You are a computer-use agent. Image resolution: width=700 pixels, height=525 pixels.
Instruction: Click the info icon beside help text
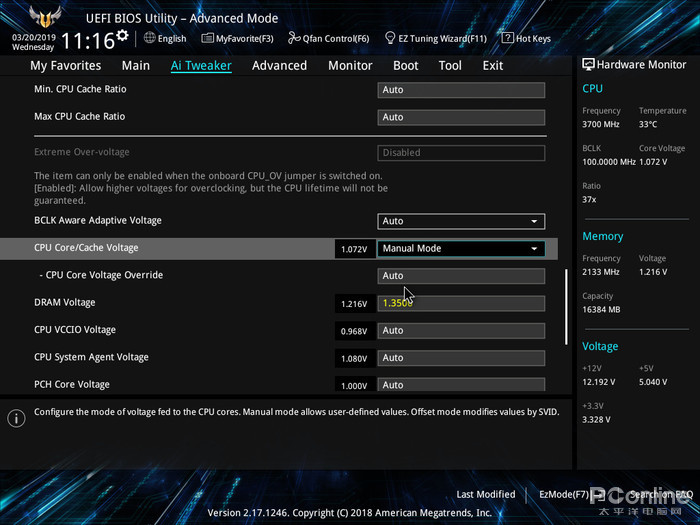click(x=16, y=418)
